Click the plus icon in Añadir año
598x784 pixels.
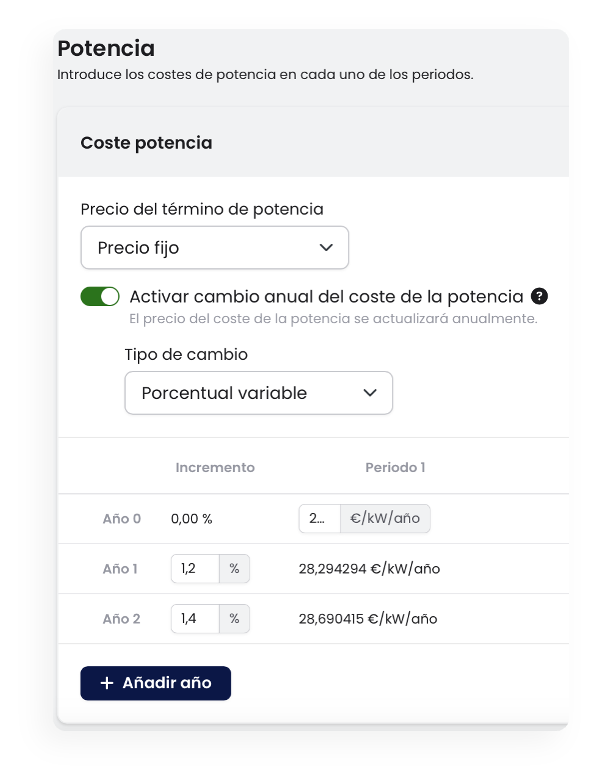point(106,683)
